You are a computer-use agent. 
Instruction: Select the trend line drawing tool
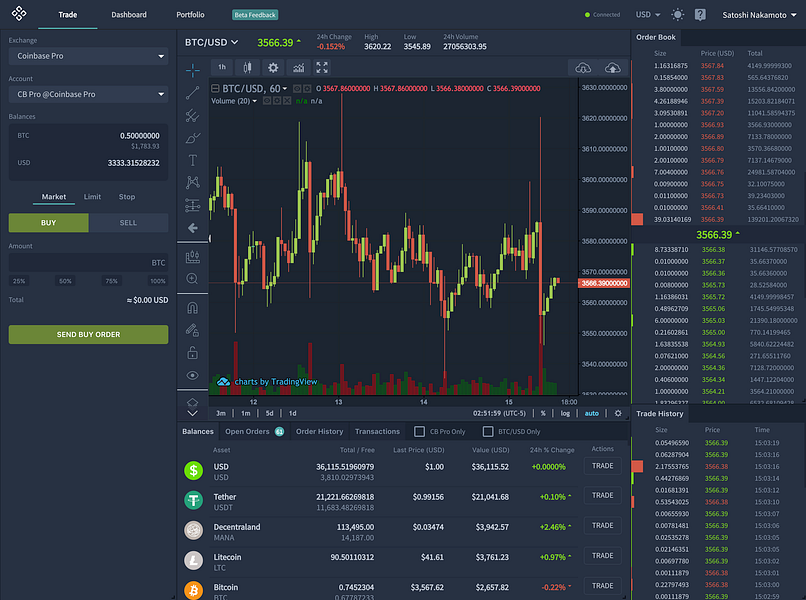(x=193, y=93)
